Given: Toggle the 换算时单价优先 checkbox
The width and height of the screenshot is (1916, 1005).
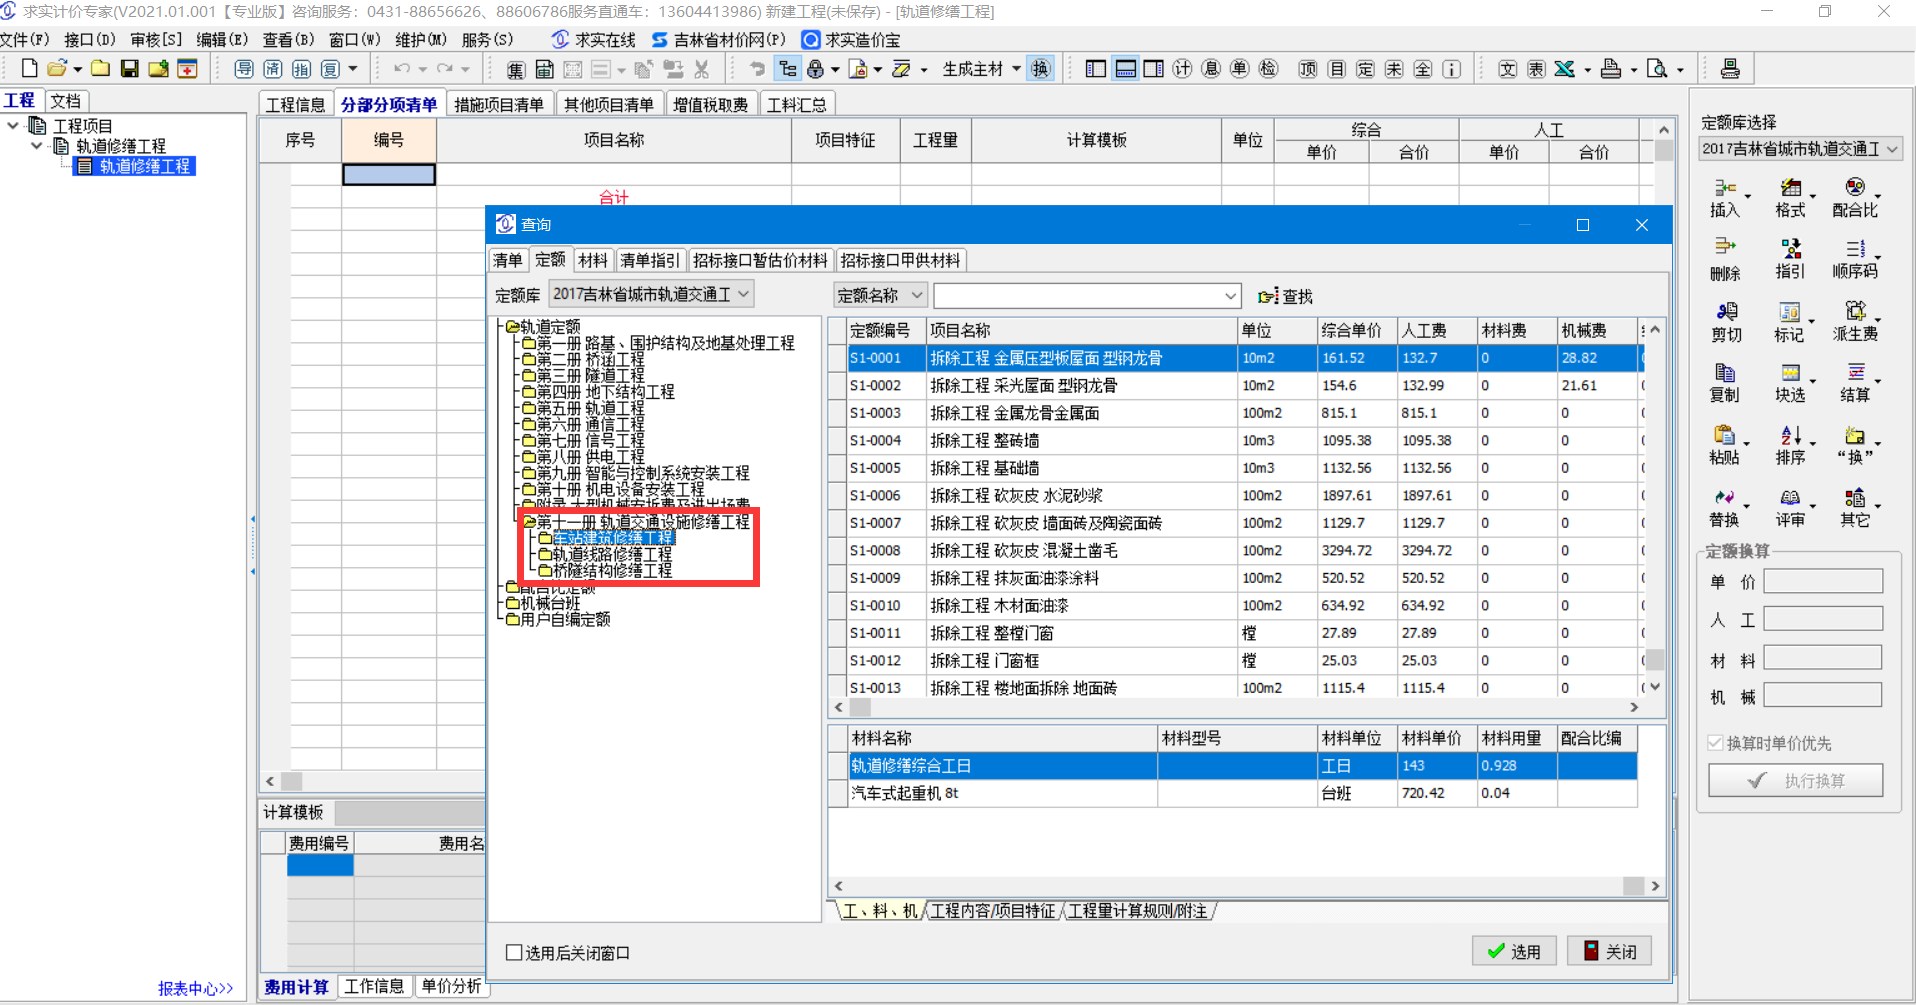Looking at the screenshot, I should pyautogui.click(x=1715, y=743).
